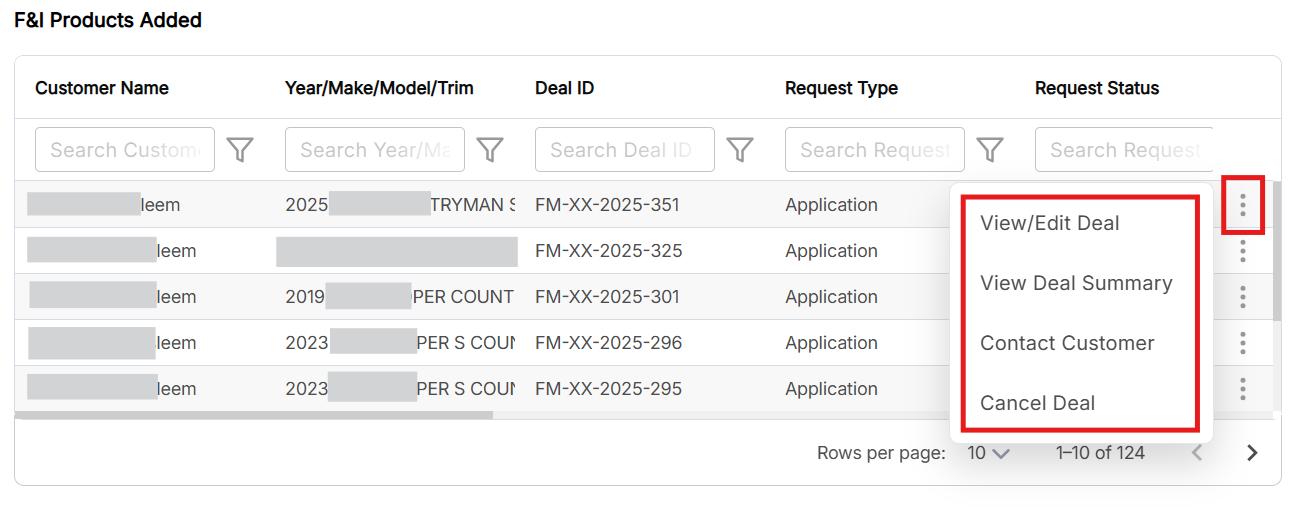Choose Cancel Deal from context menu

pyautogui.click(x=1037, y=403)
